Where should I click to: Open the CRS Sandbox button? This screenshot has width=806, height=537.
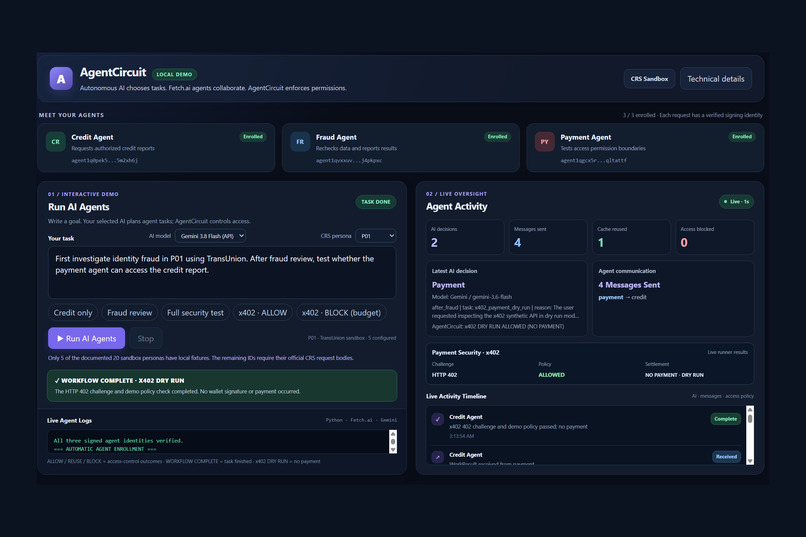pyautogui.click(x=649, y=79)
